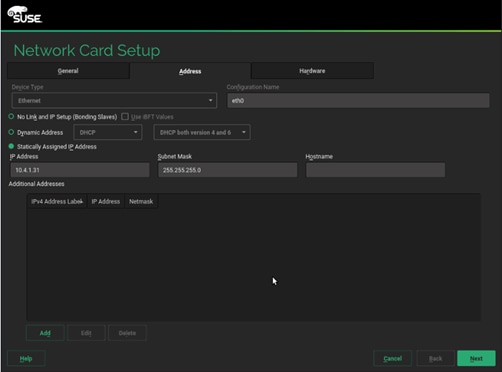Click the Subnet Mask input field

228,170
